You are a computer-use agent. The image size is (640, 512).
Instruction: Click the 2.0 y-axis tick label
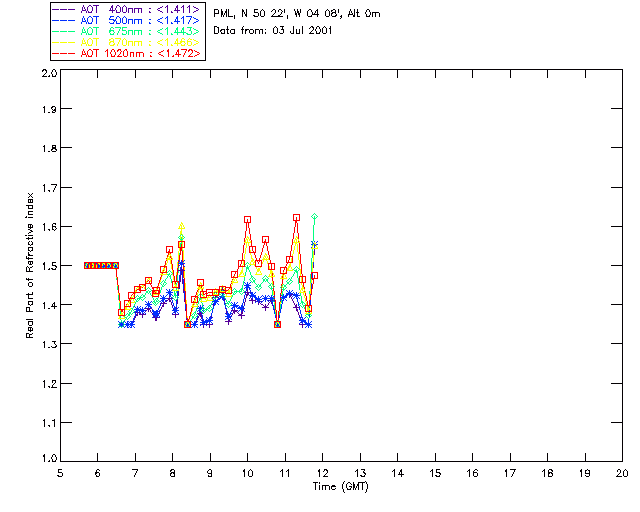pos(49,73)
